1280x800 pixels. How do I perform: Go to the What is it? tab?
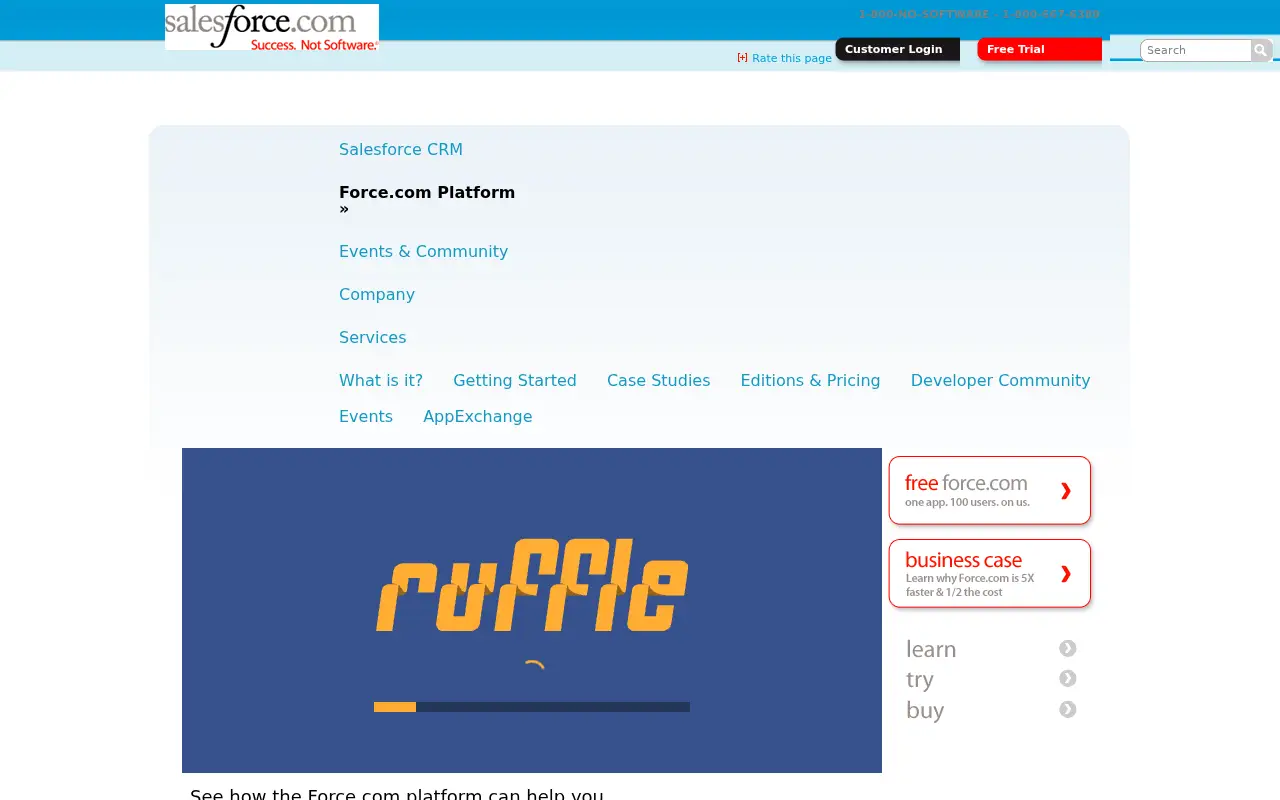[381, 380]
